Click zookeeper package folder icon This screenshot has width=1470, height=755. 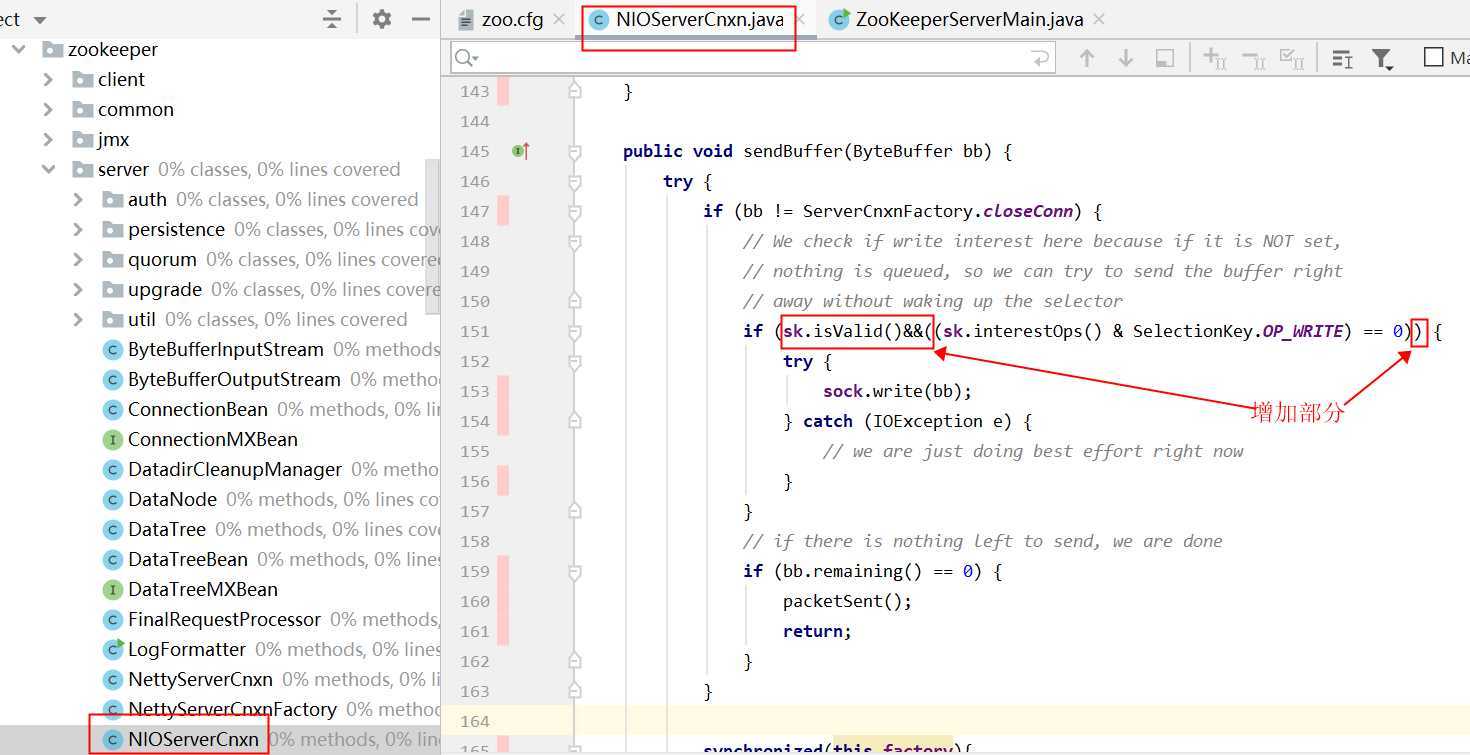[53, 49]
